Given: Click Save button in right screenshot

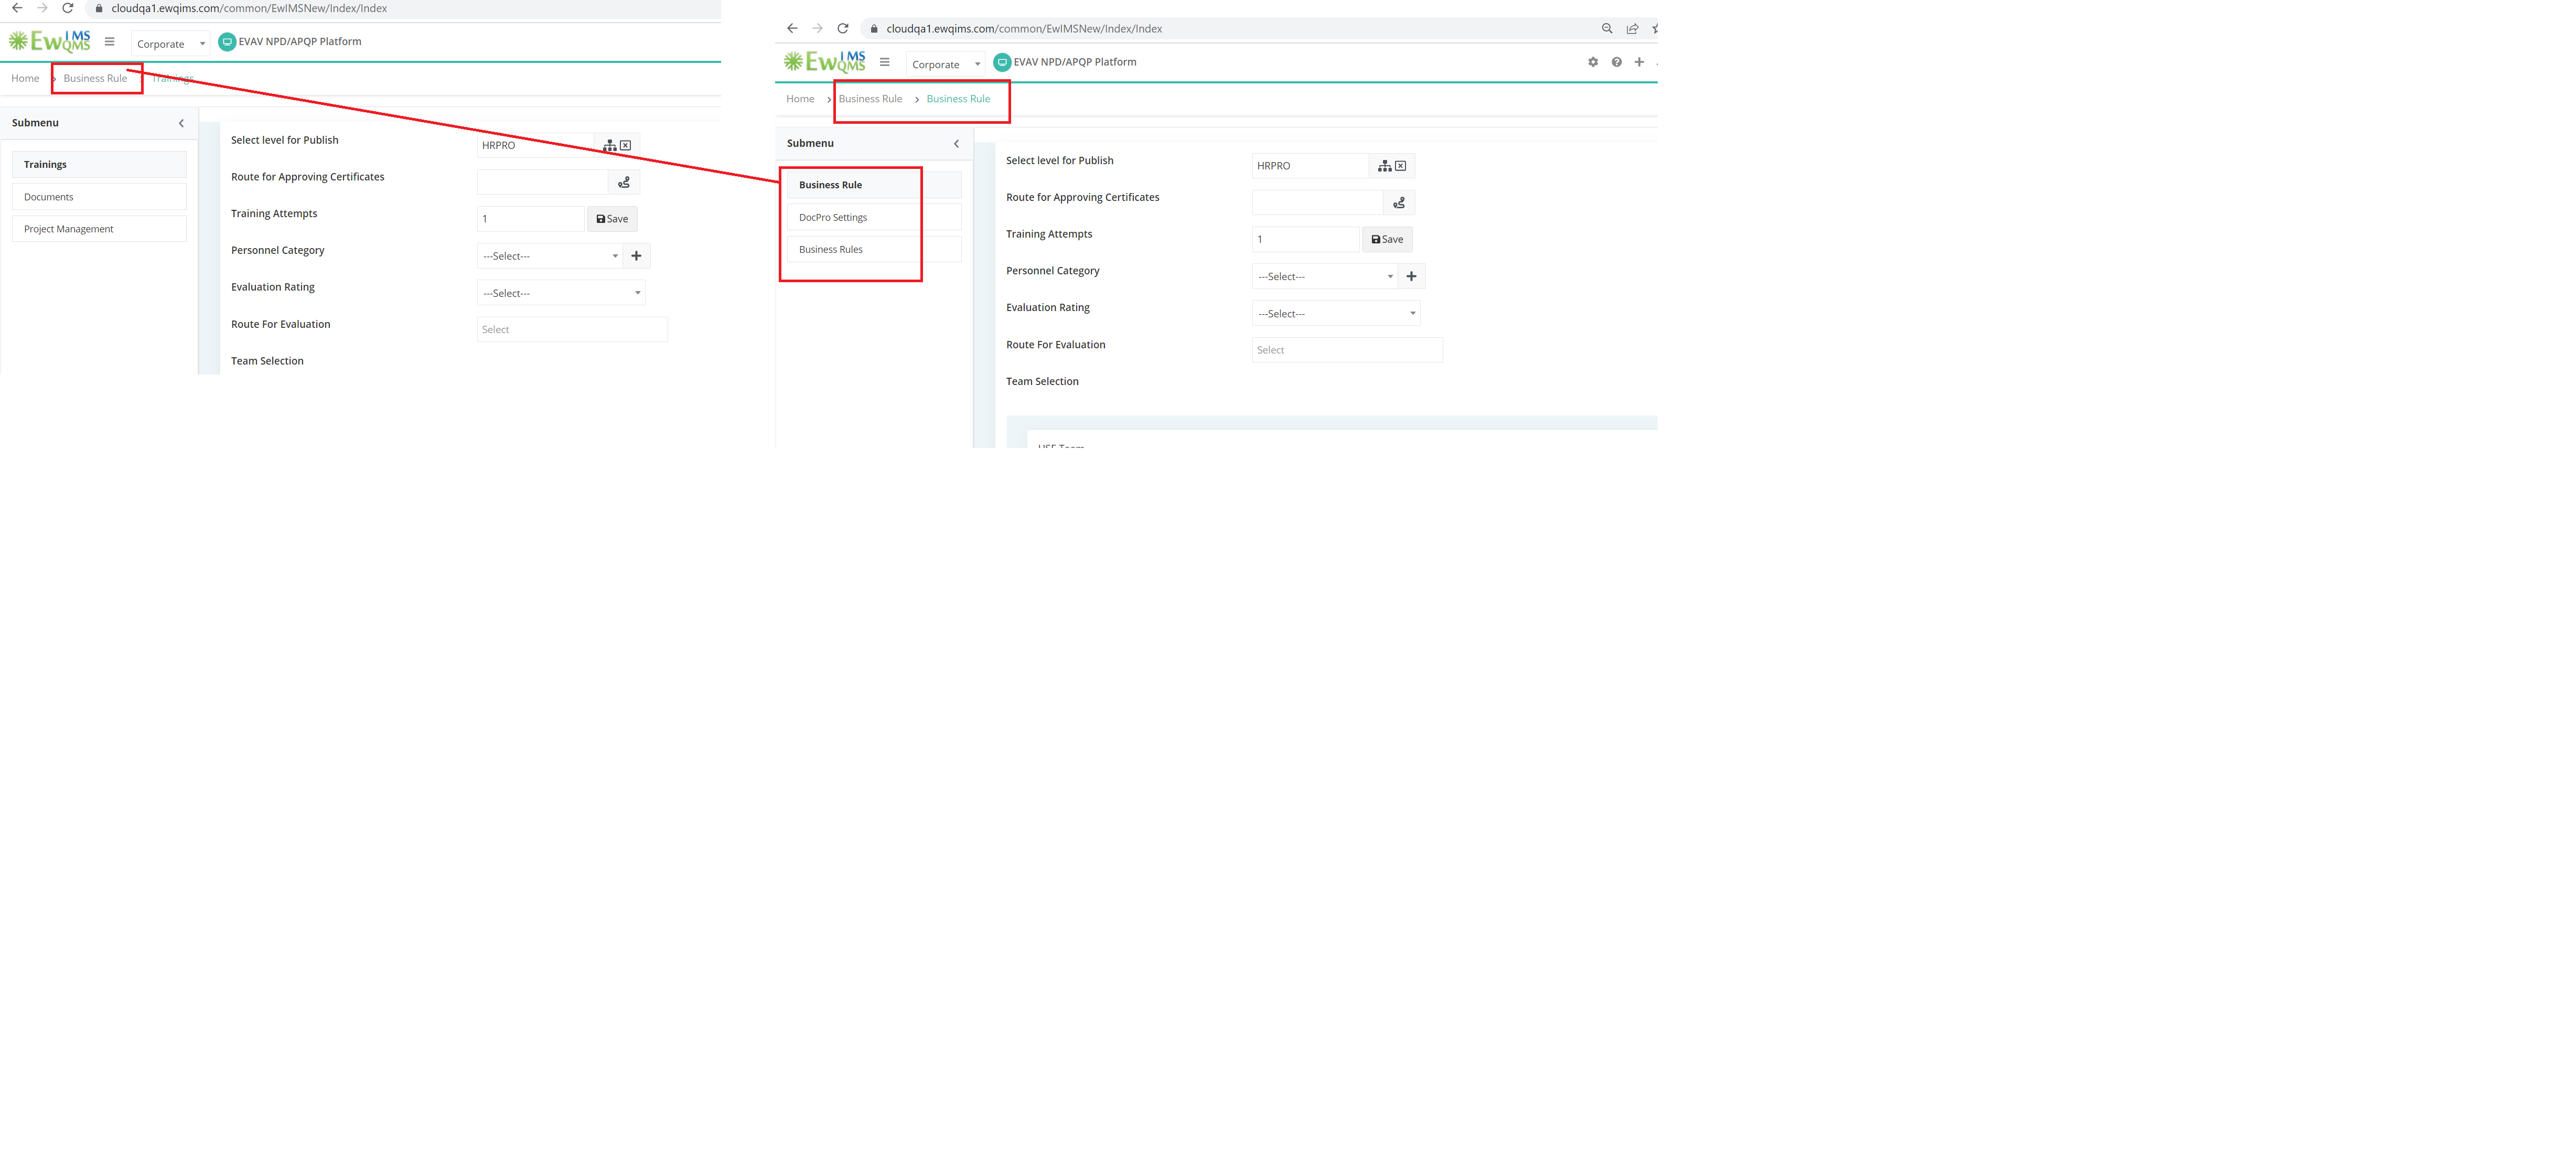Looking at the screenshot, I should 1387,239.
